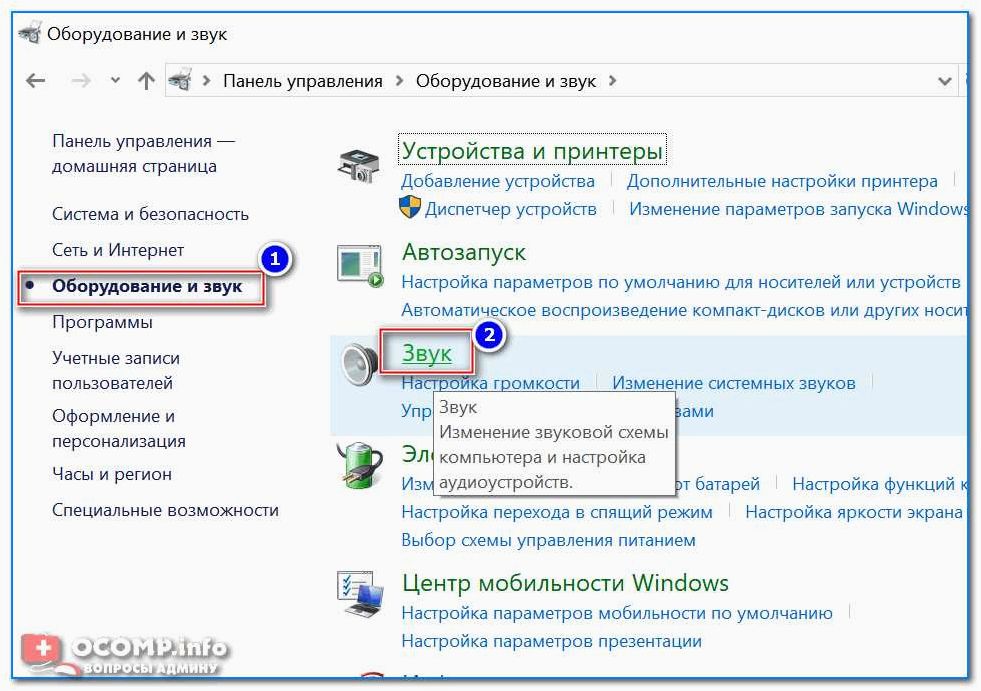Click the power battery plug icon
Screen dimensions: 981x691
point(359,464)
